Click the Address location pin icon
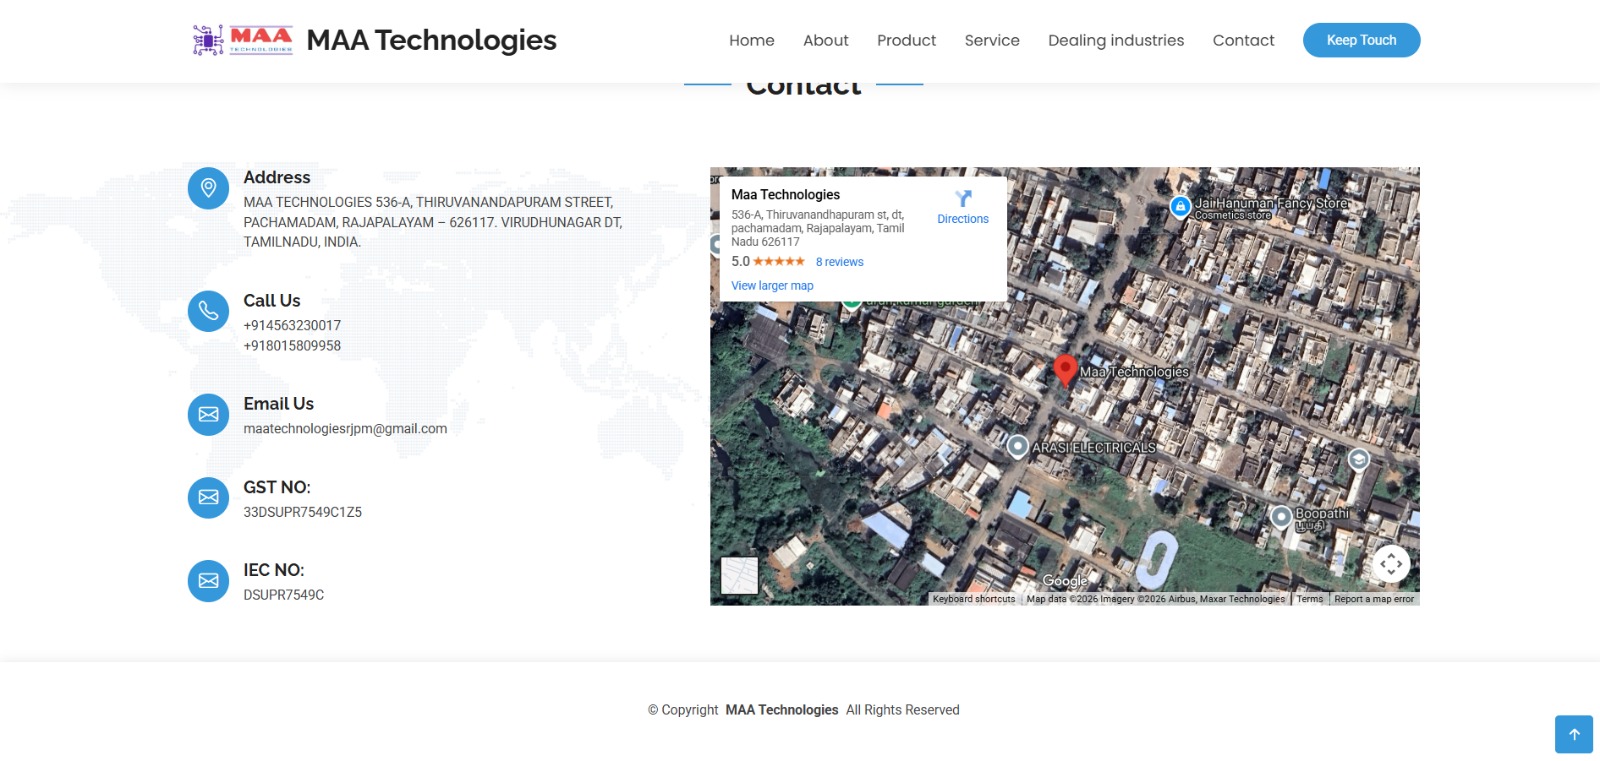This screenshot has width=1600, height=761. coord(208,188)
